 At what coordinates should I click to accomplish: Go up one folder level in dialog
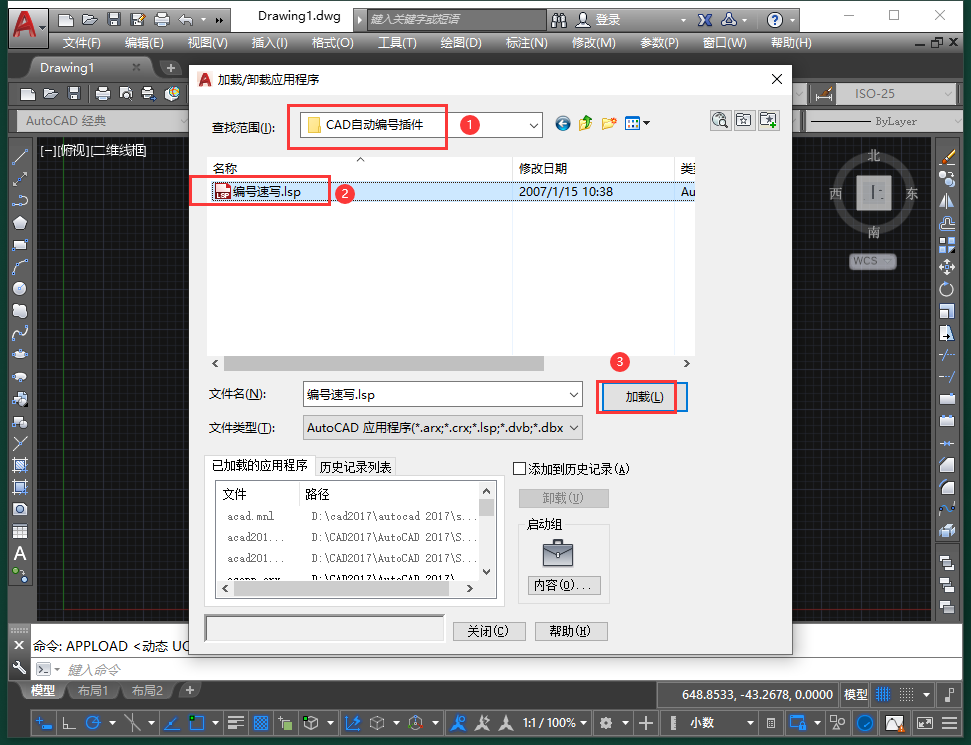tap(585, 123)
